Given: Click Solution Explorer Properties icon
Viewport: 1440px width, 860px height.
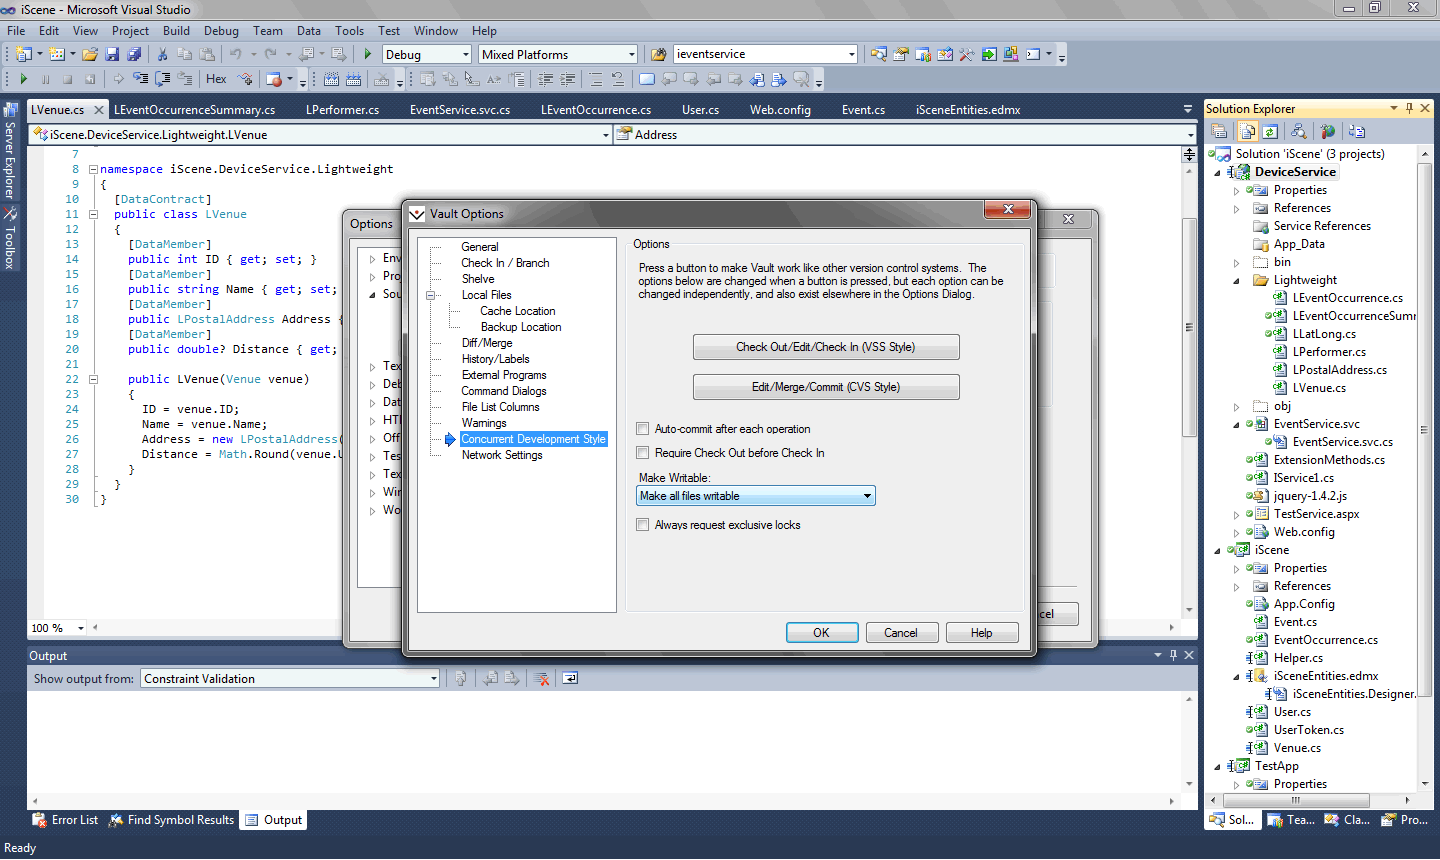Looking at the screenshot, I should tap(1219, 131).
